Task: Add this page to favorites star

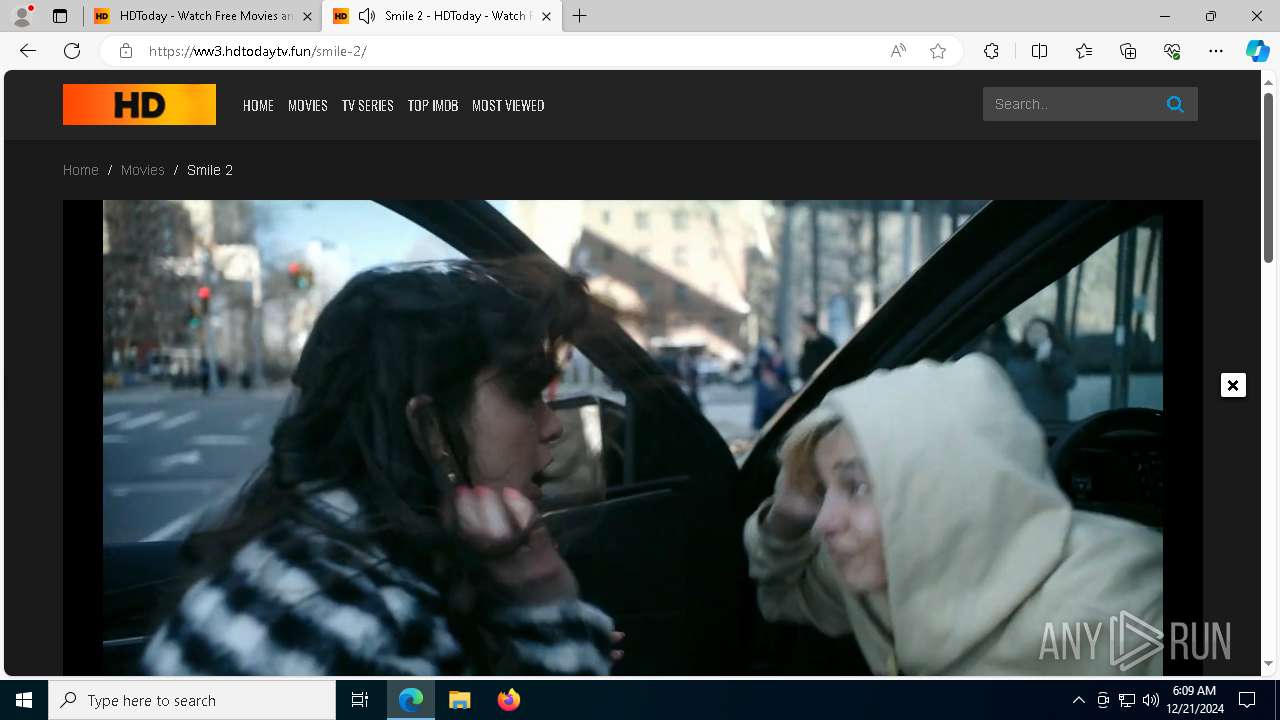Action: tap(938, 51)
